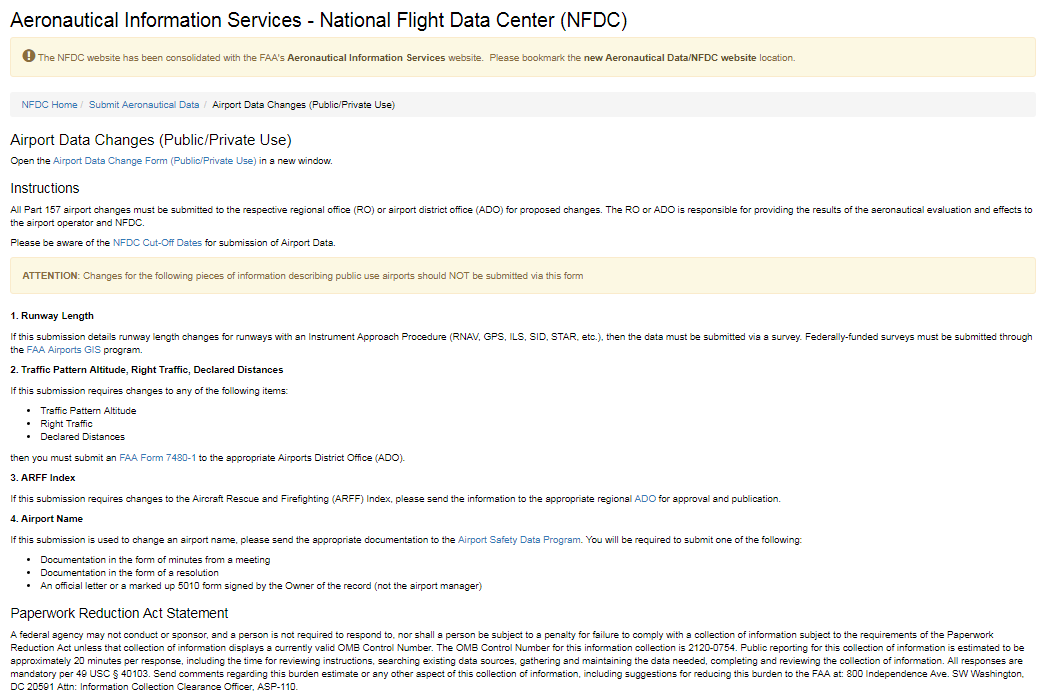Select the Submit Aeronautical Data breadcrumb
This screenshot has width=1047, height=697.
click(144, 104)
